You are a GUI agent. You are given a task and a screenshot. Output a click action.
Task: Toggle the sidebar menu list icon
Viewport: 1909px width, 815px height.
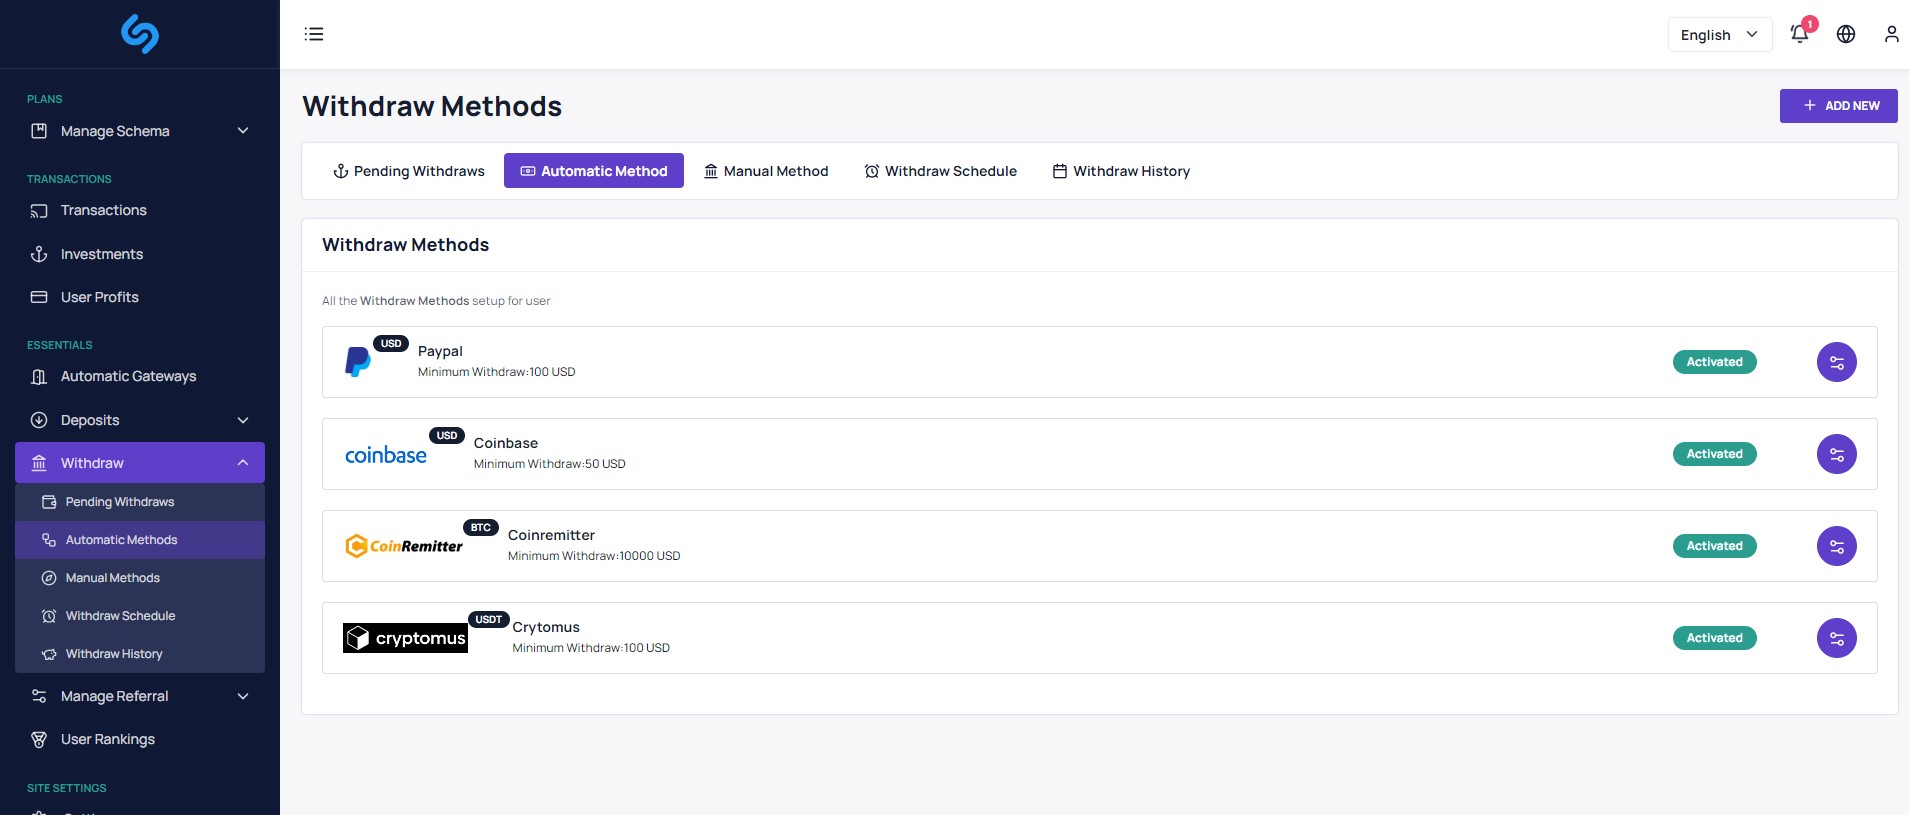click(x=314, y=34)
